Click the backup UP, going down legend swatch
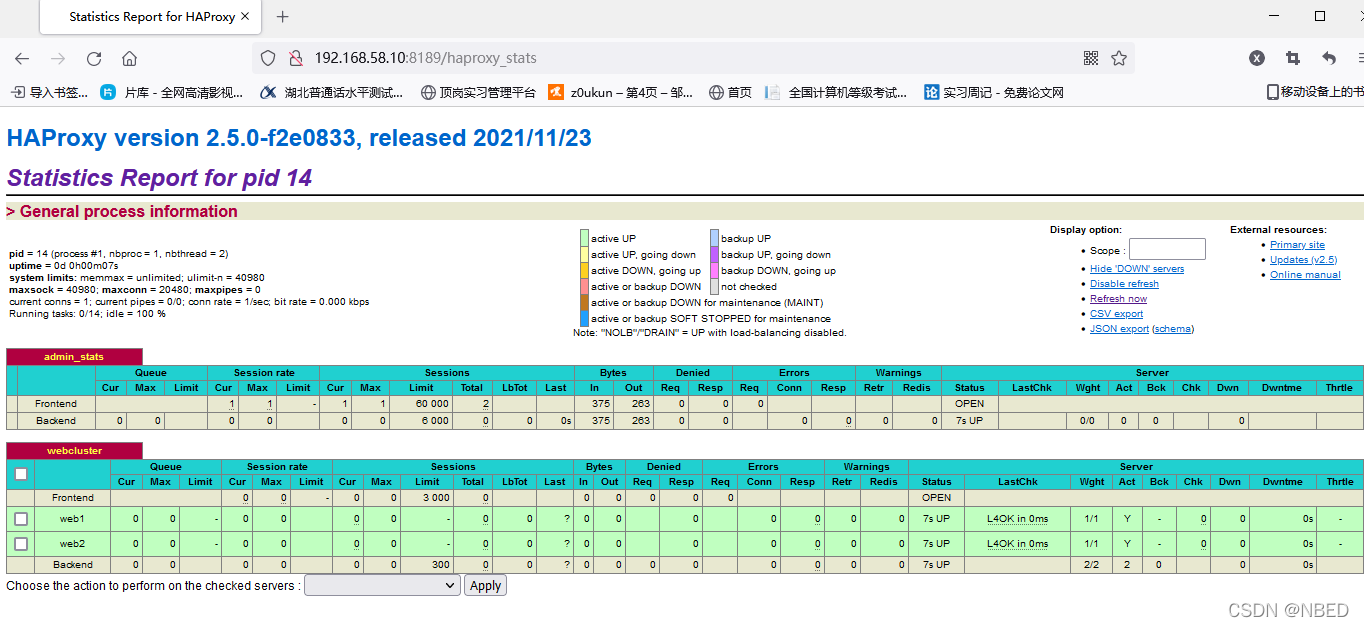1364x627 pixels. pyautogui.click(x=714, y=254)
